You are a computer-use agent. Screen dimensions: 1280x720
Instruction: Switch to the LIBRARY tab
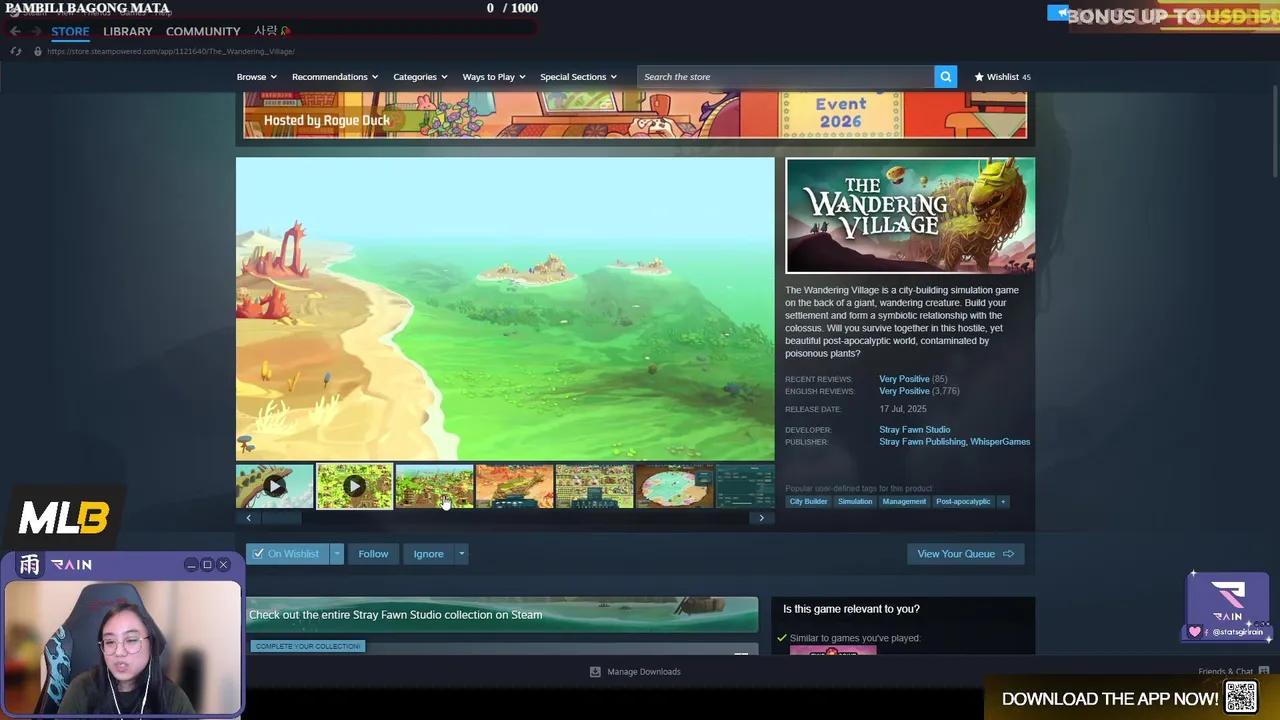point(128,31)
